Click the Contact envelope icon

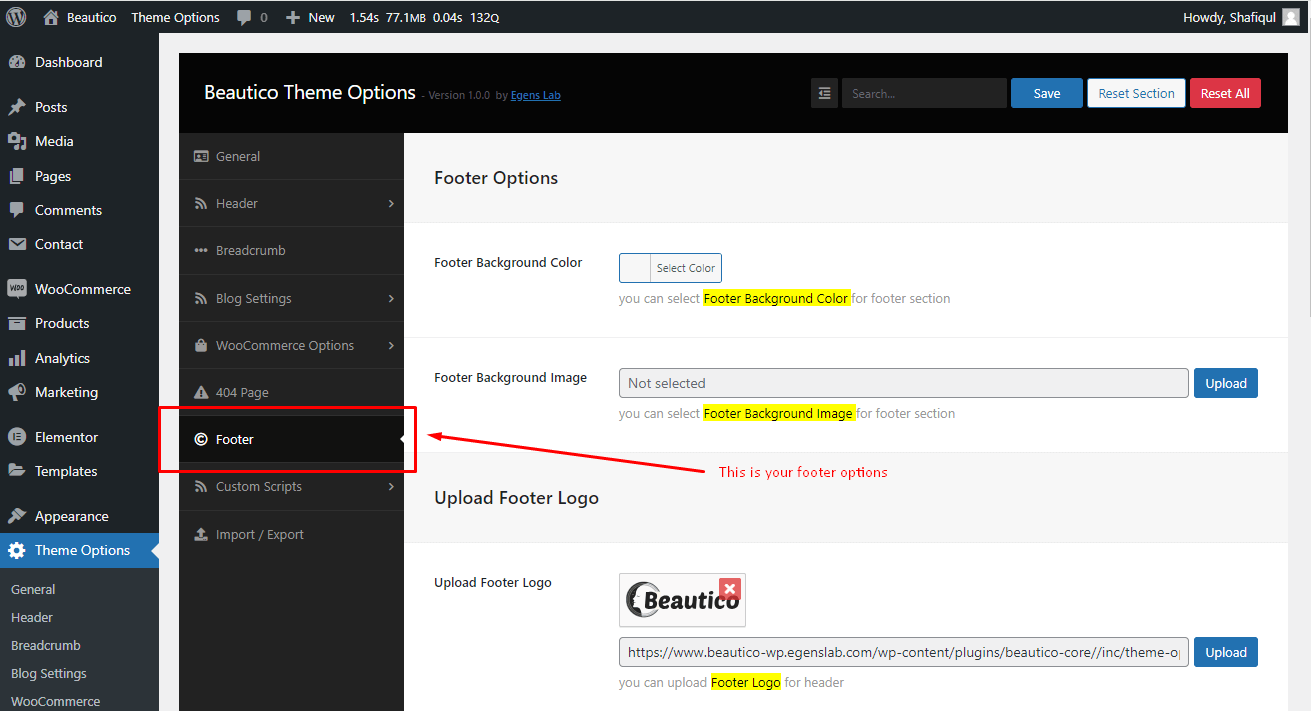click(x=17, y=244)
